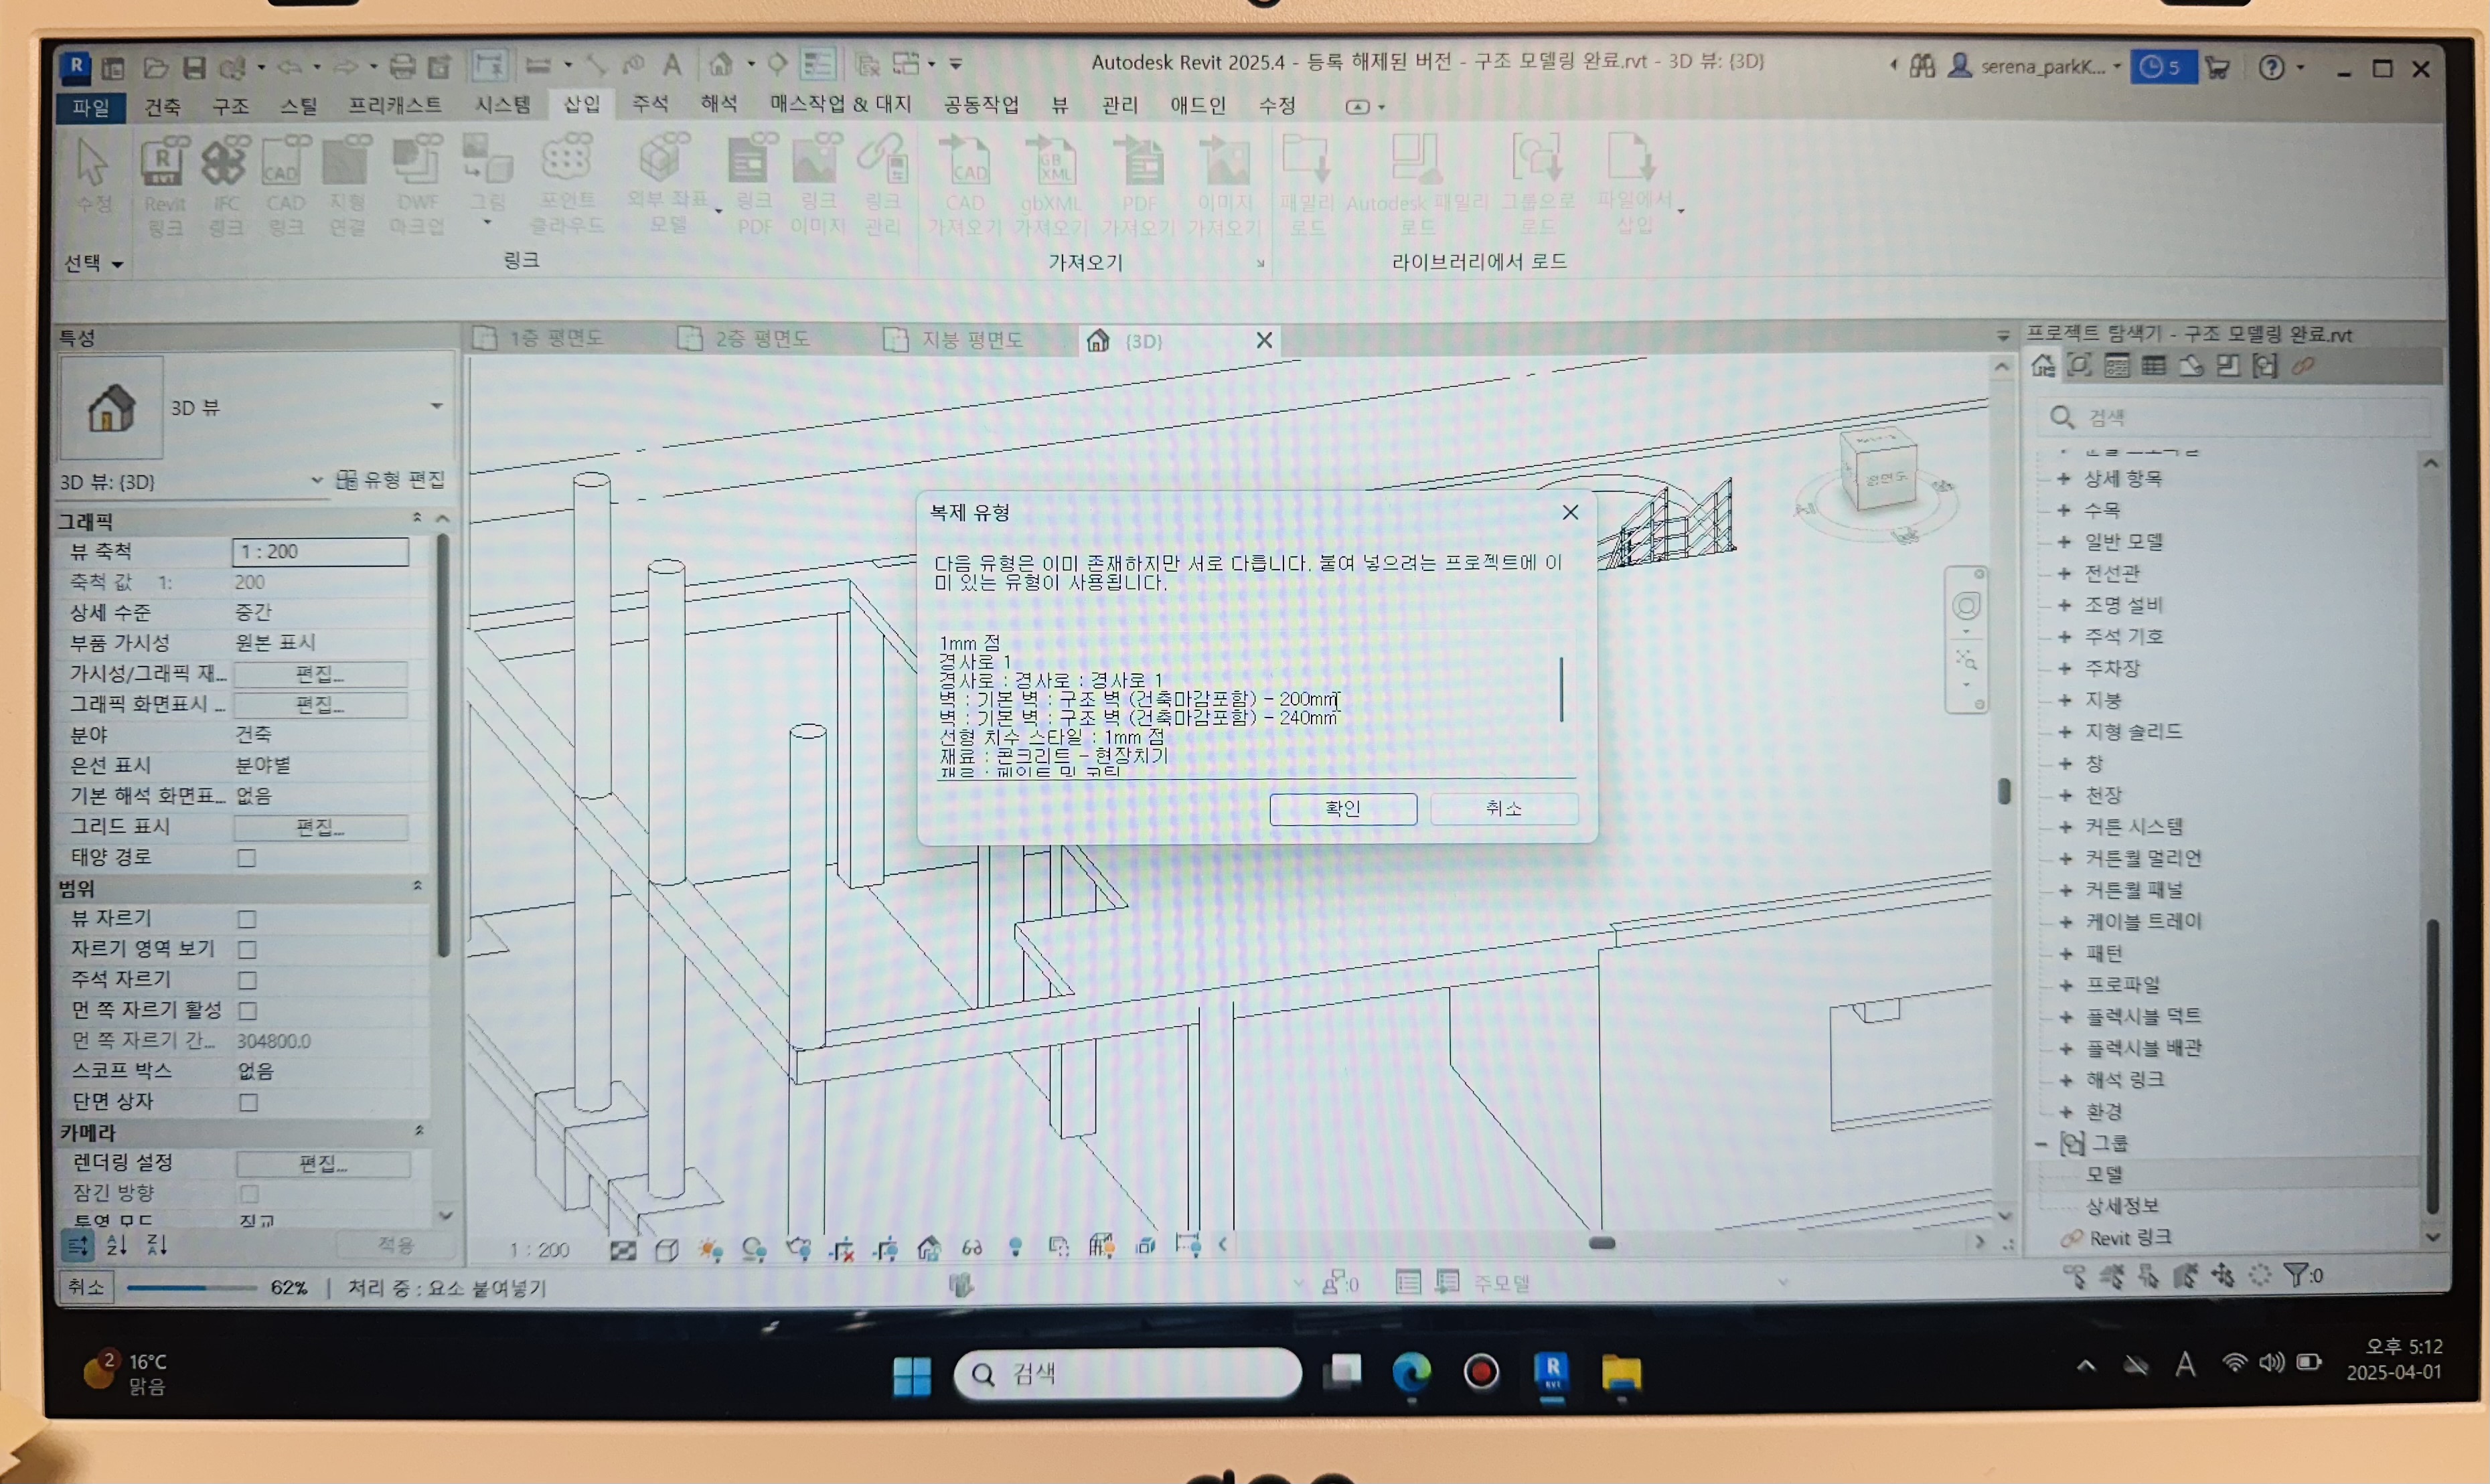Click the 유형 편집 button

click(391, 480)
